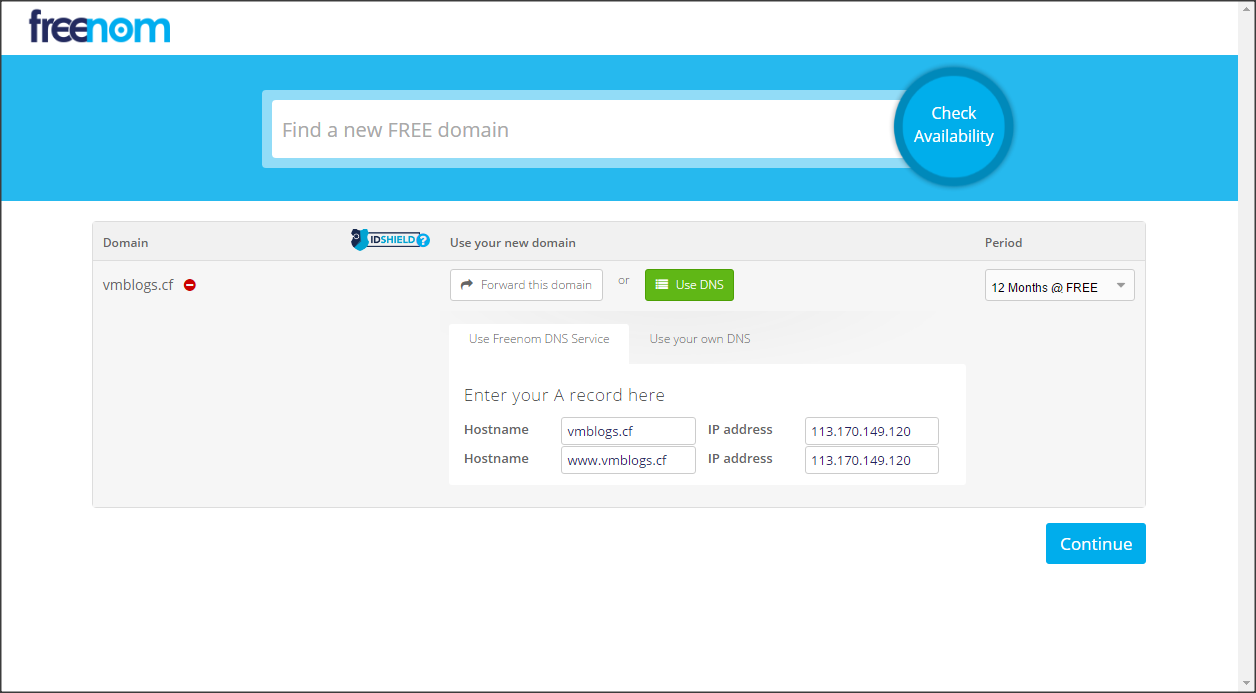The image size is (1256, 693).
Task: Remove vmblogs.cf using the red icon
Action: tap(190, 285)
